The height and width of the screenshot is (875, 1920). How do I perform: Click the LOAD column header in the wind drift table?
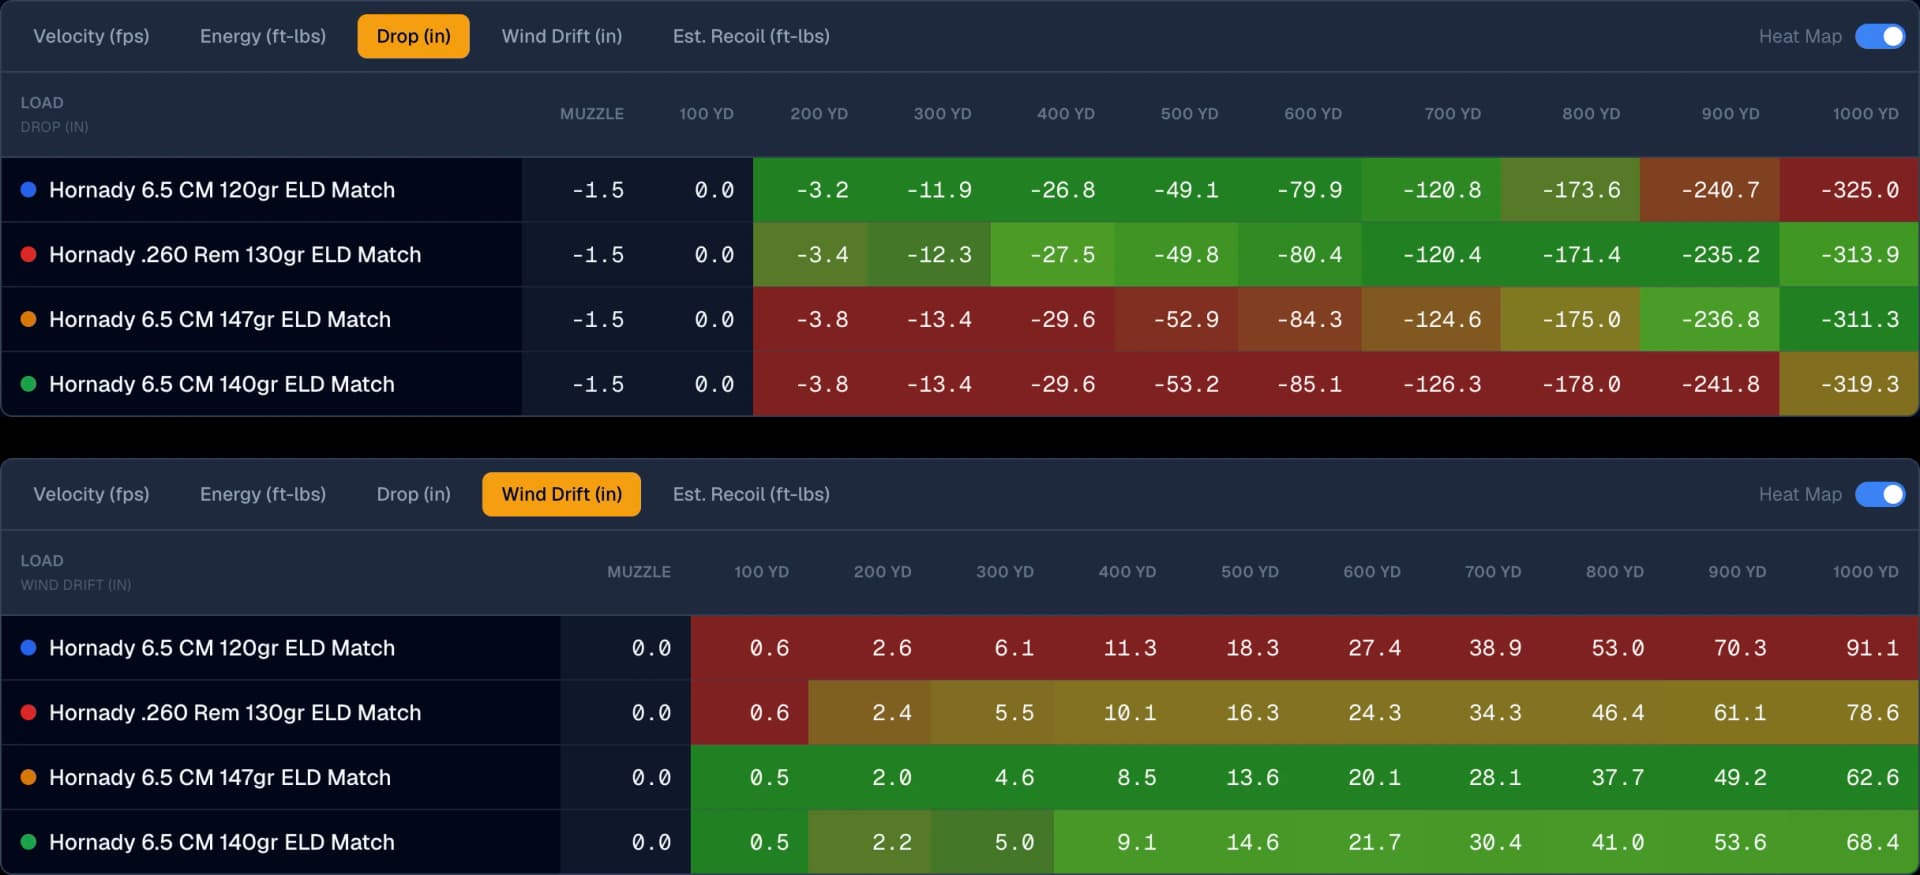[x=42, y=560]
